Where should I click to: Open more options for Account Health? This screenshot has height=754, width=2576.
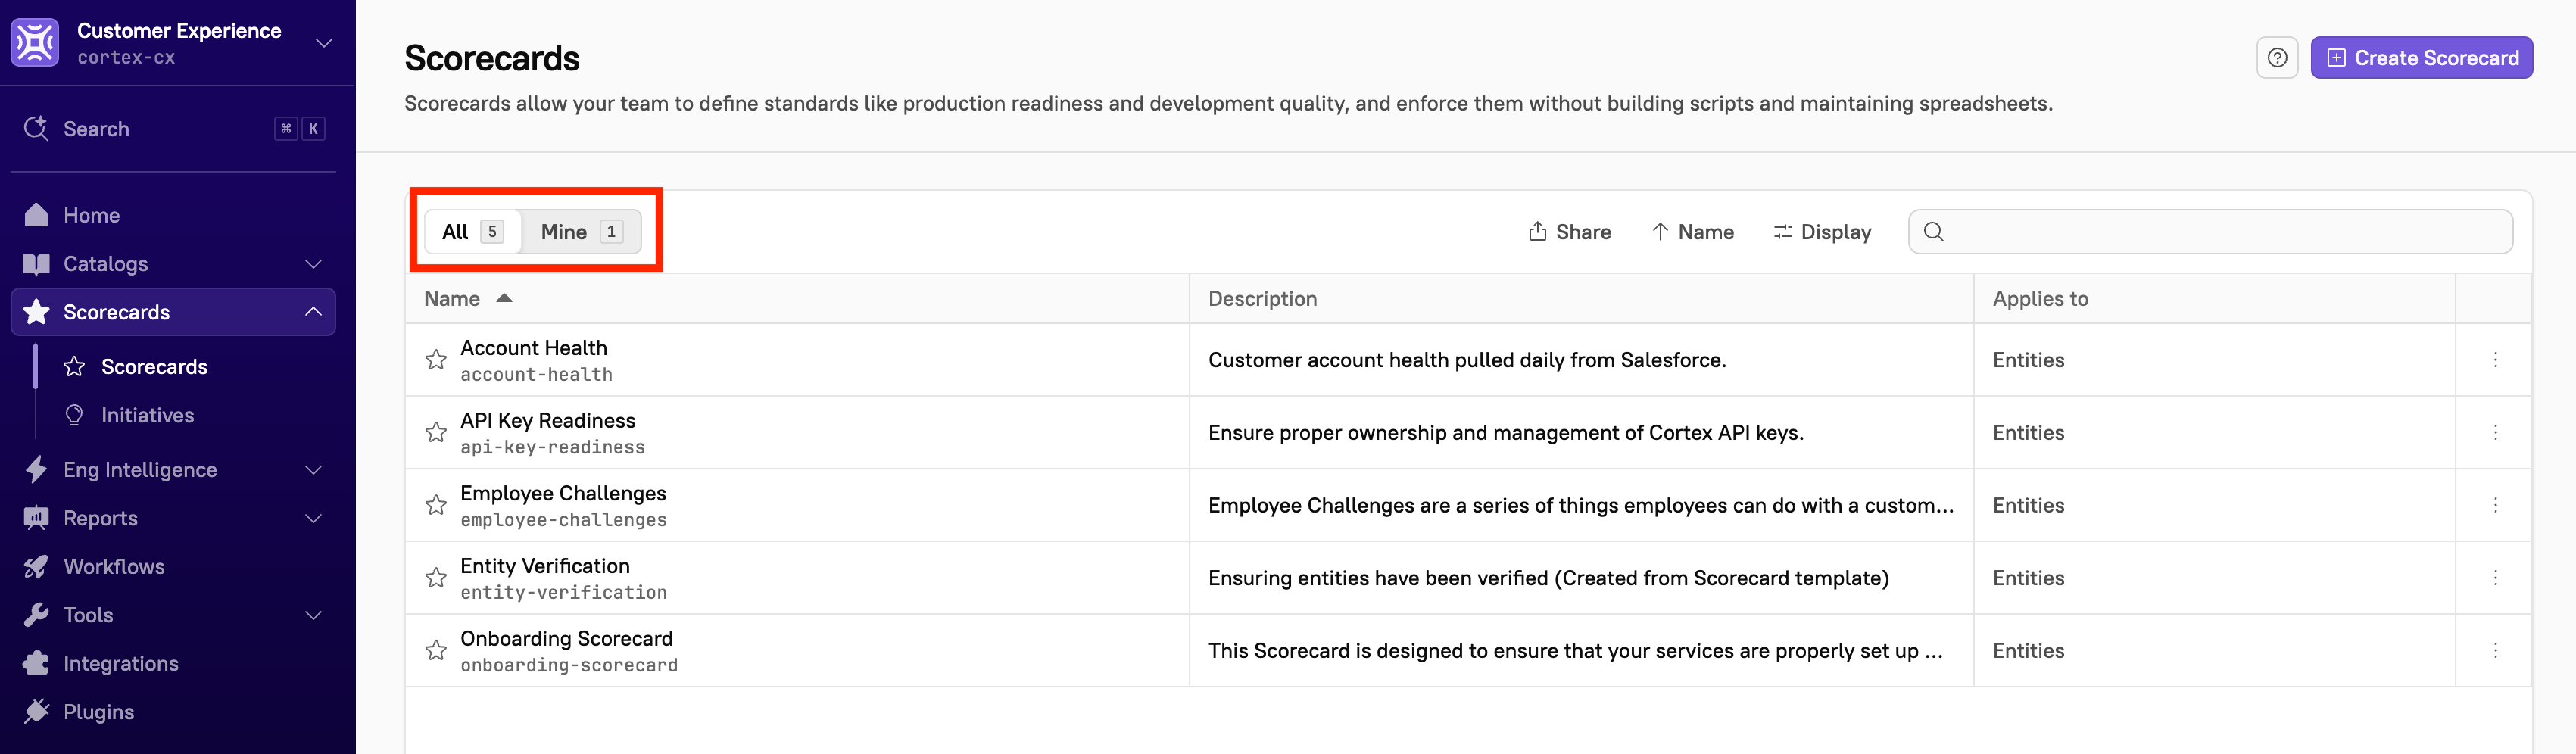(2495, 360)
